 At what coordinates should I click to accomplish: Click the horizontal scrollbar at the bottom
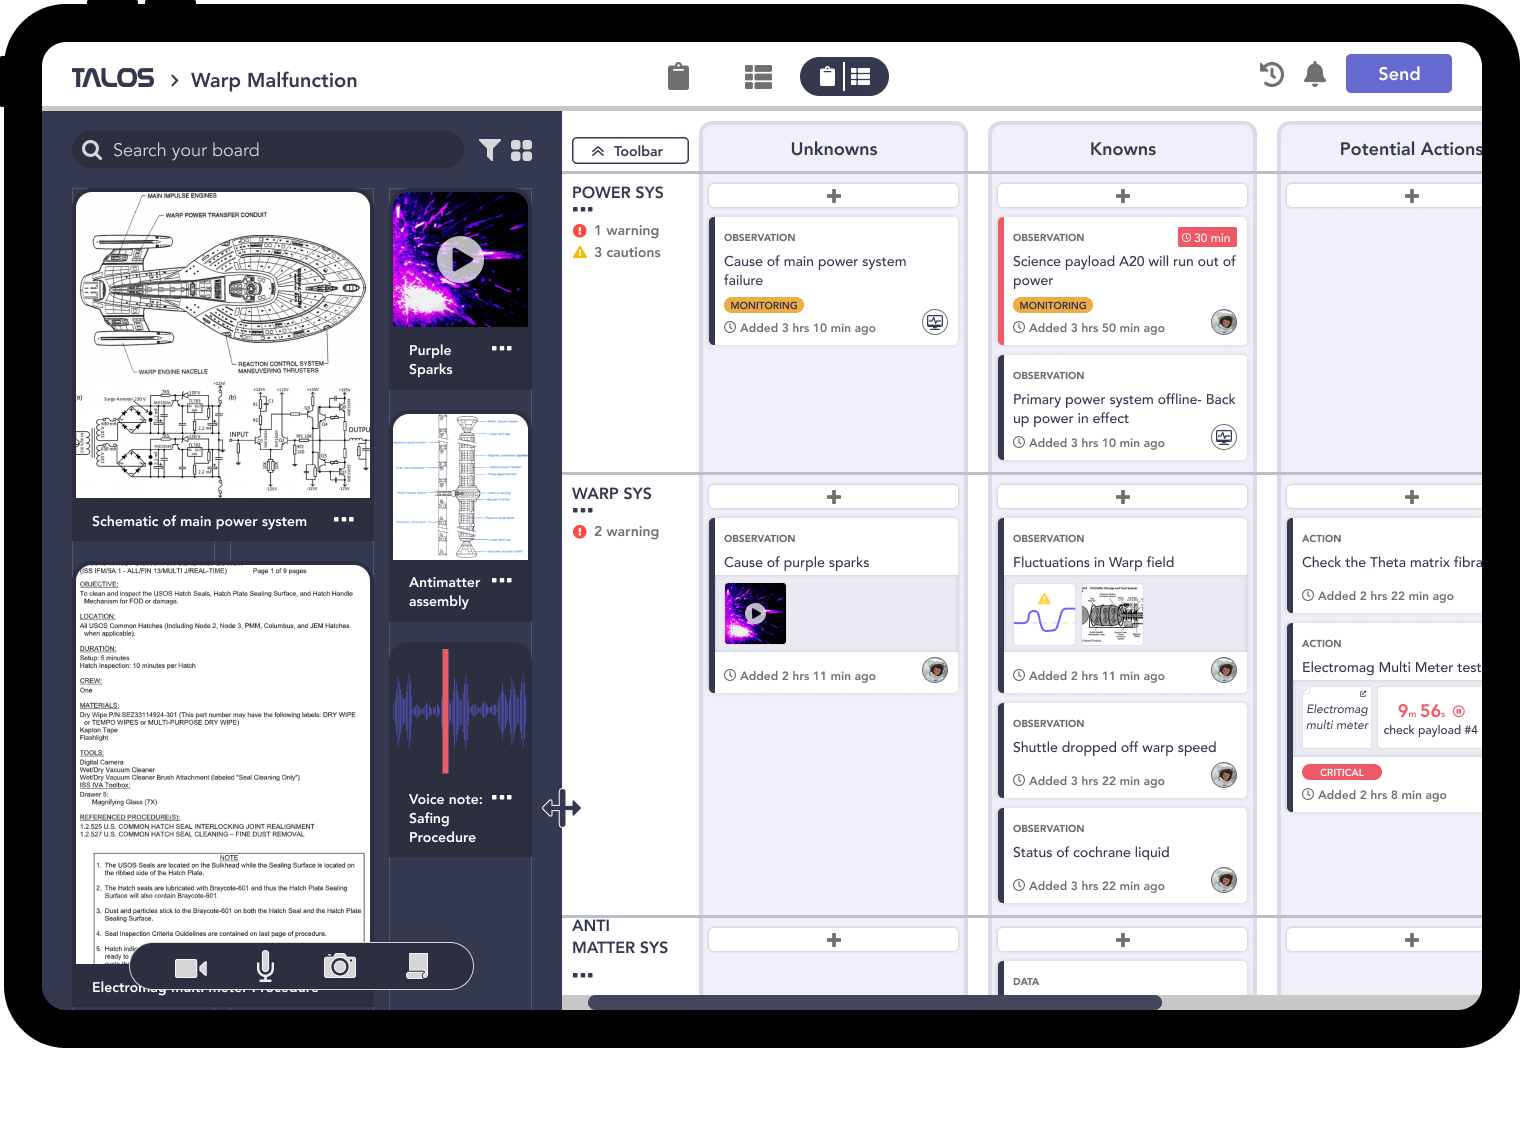[875, 1002]
